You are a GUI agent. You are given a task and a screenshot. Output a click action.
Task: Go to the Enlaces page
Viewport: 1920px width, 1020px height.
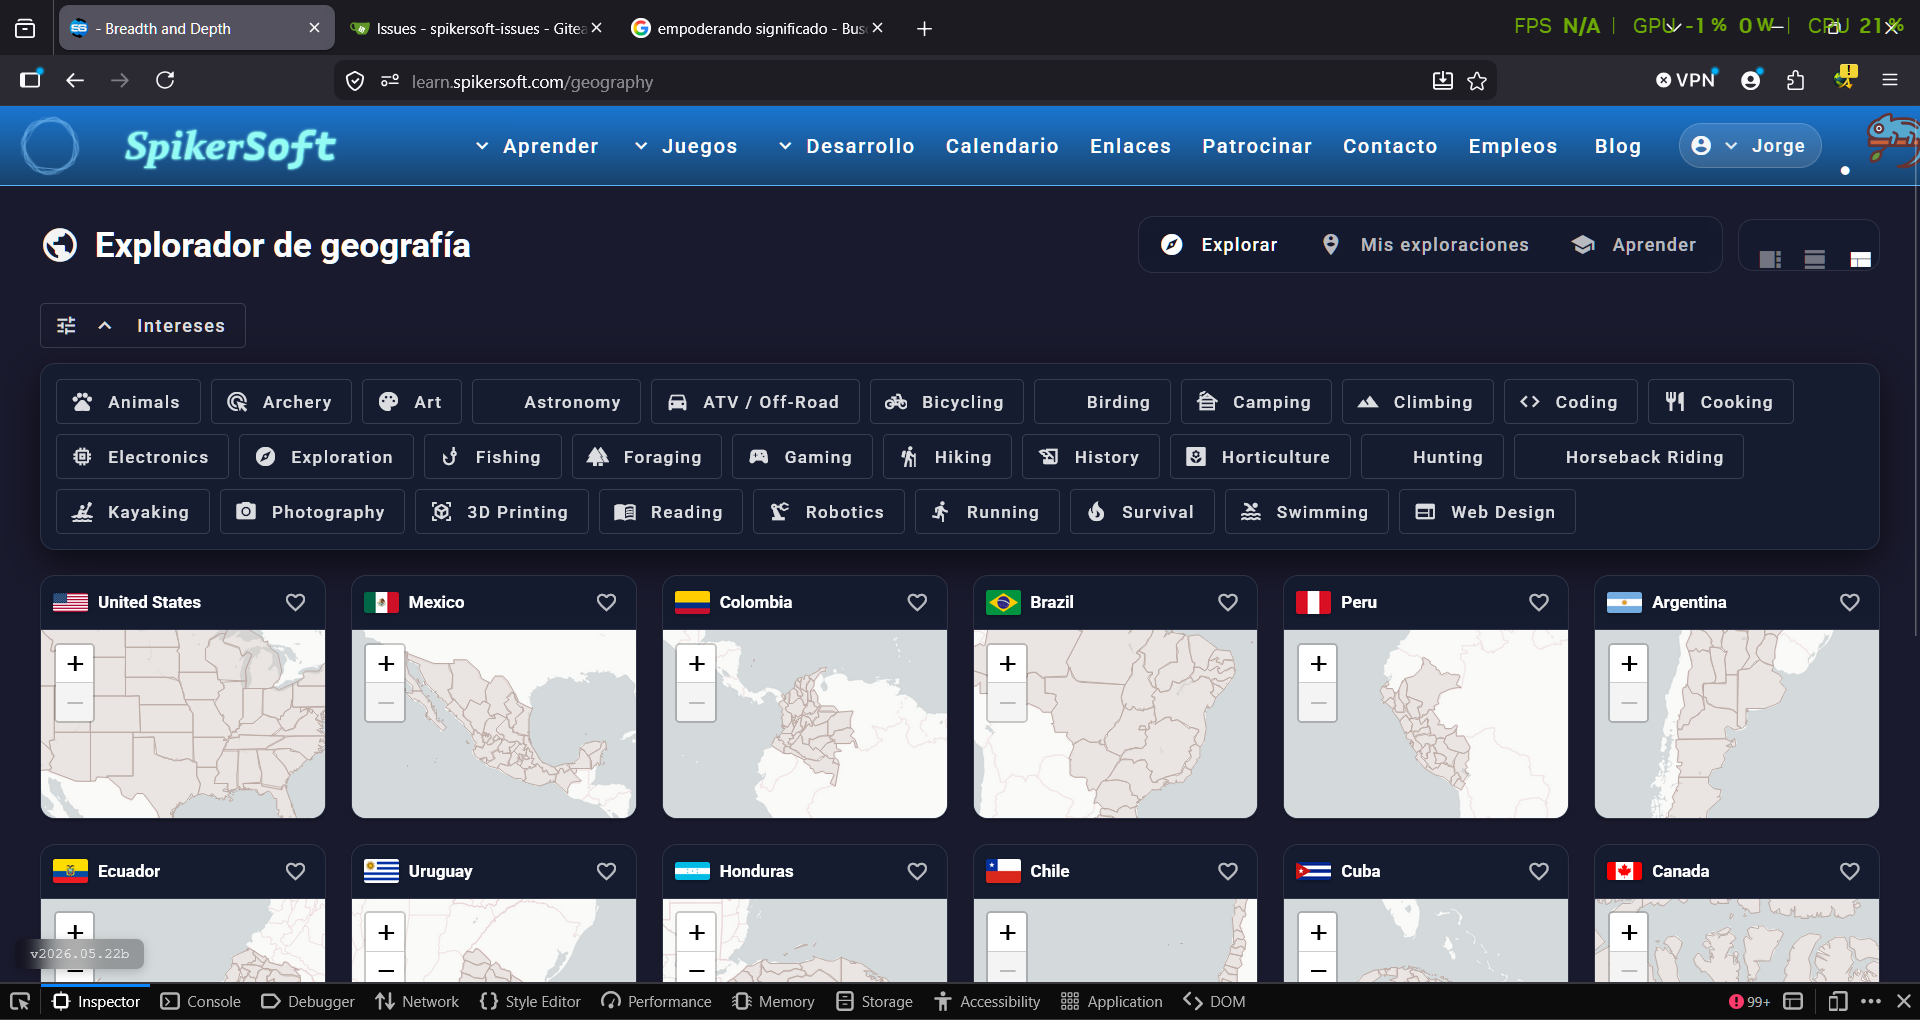point(1130,146)
